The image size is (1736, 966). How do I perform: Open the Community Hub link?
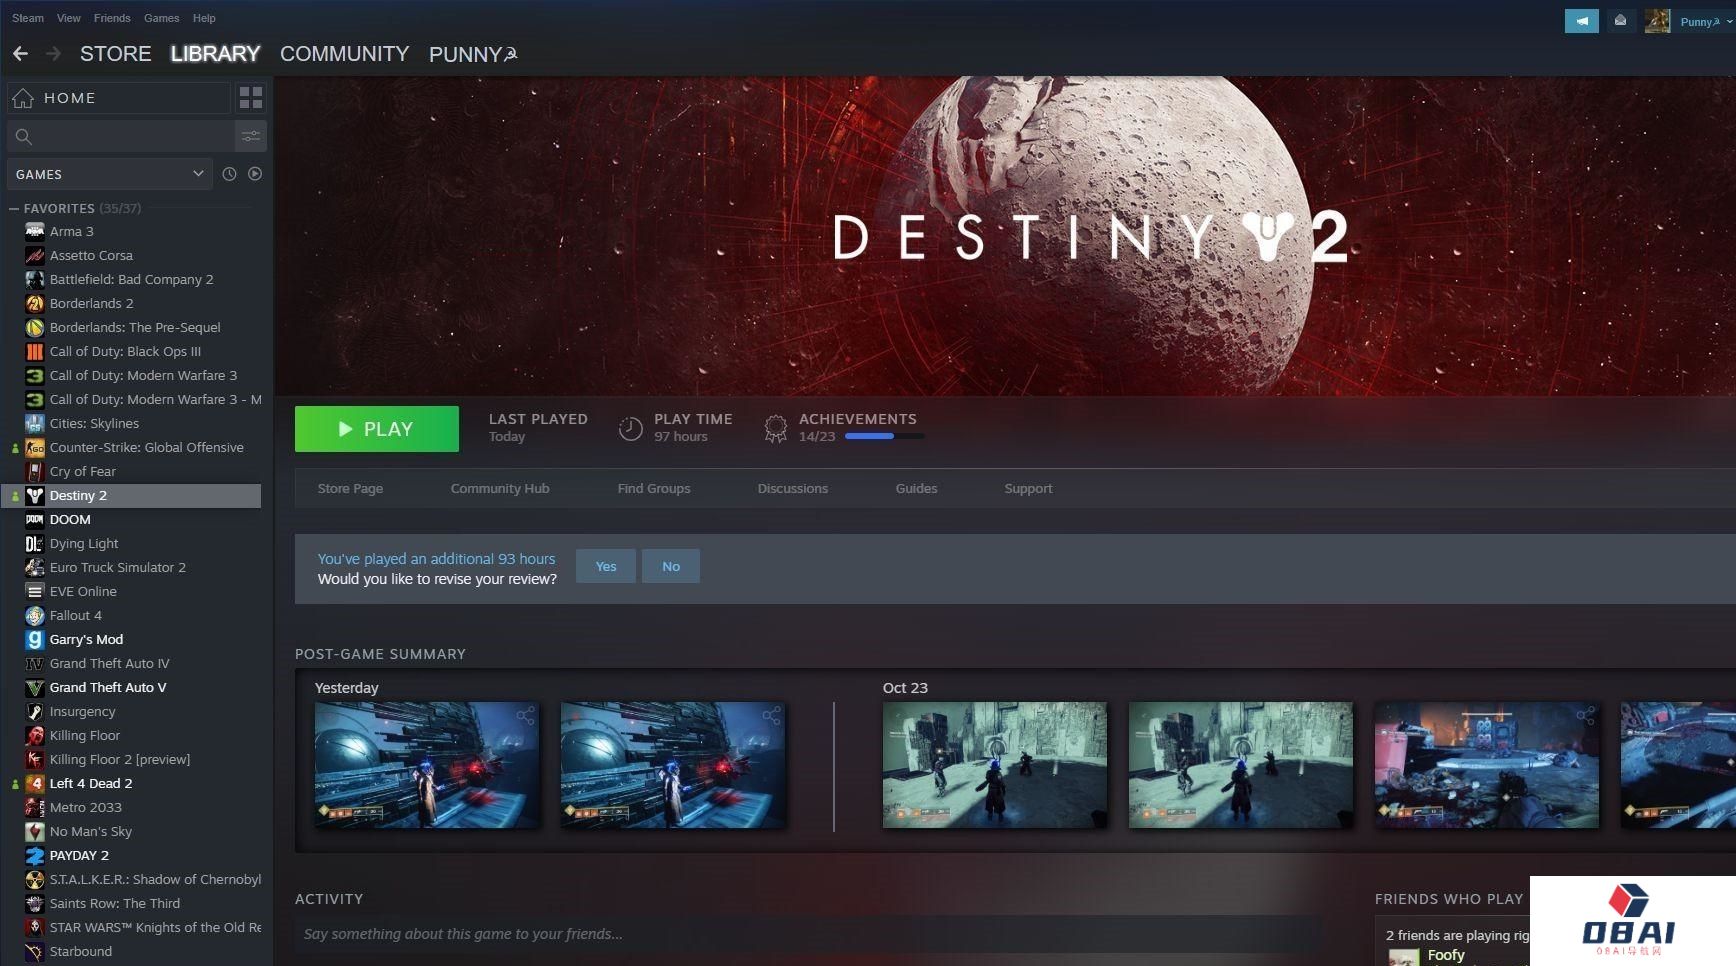(500, 488)
